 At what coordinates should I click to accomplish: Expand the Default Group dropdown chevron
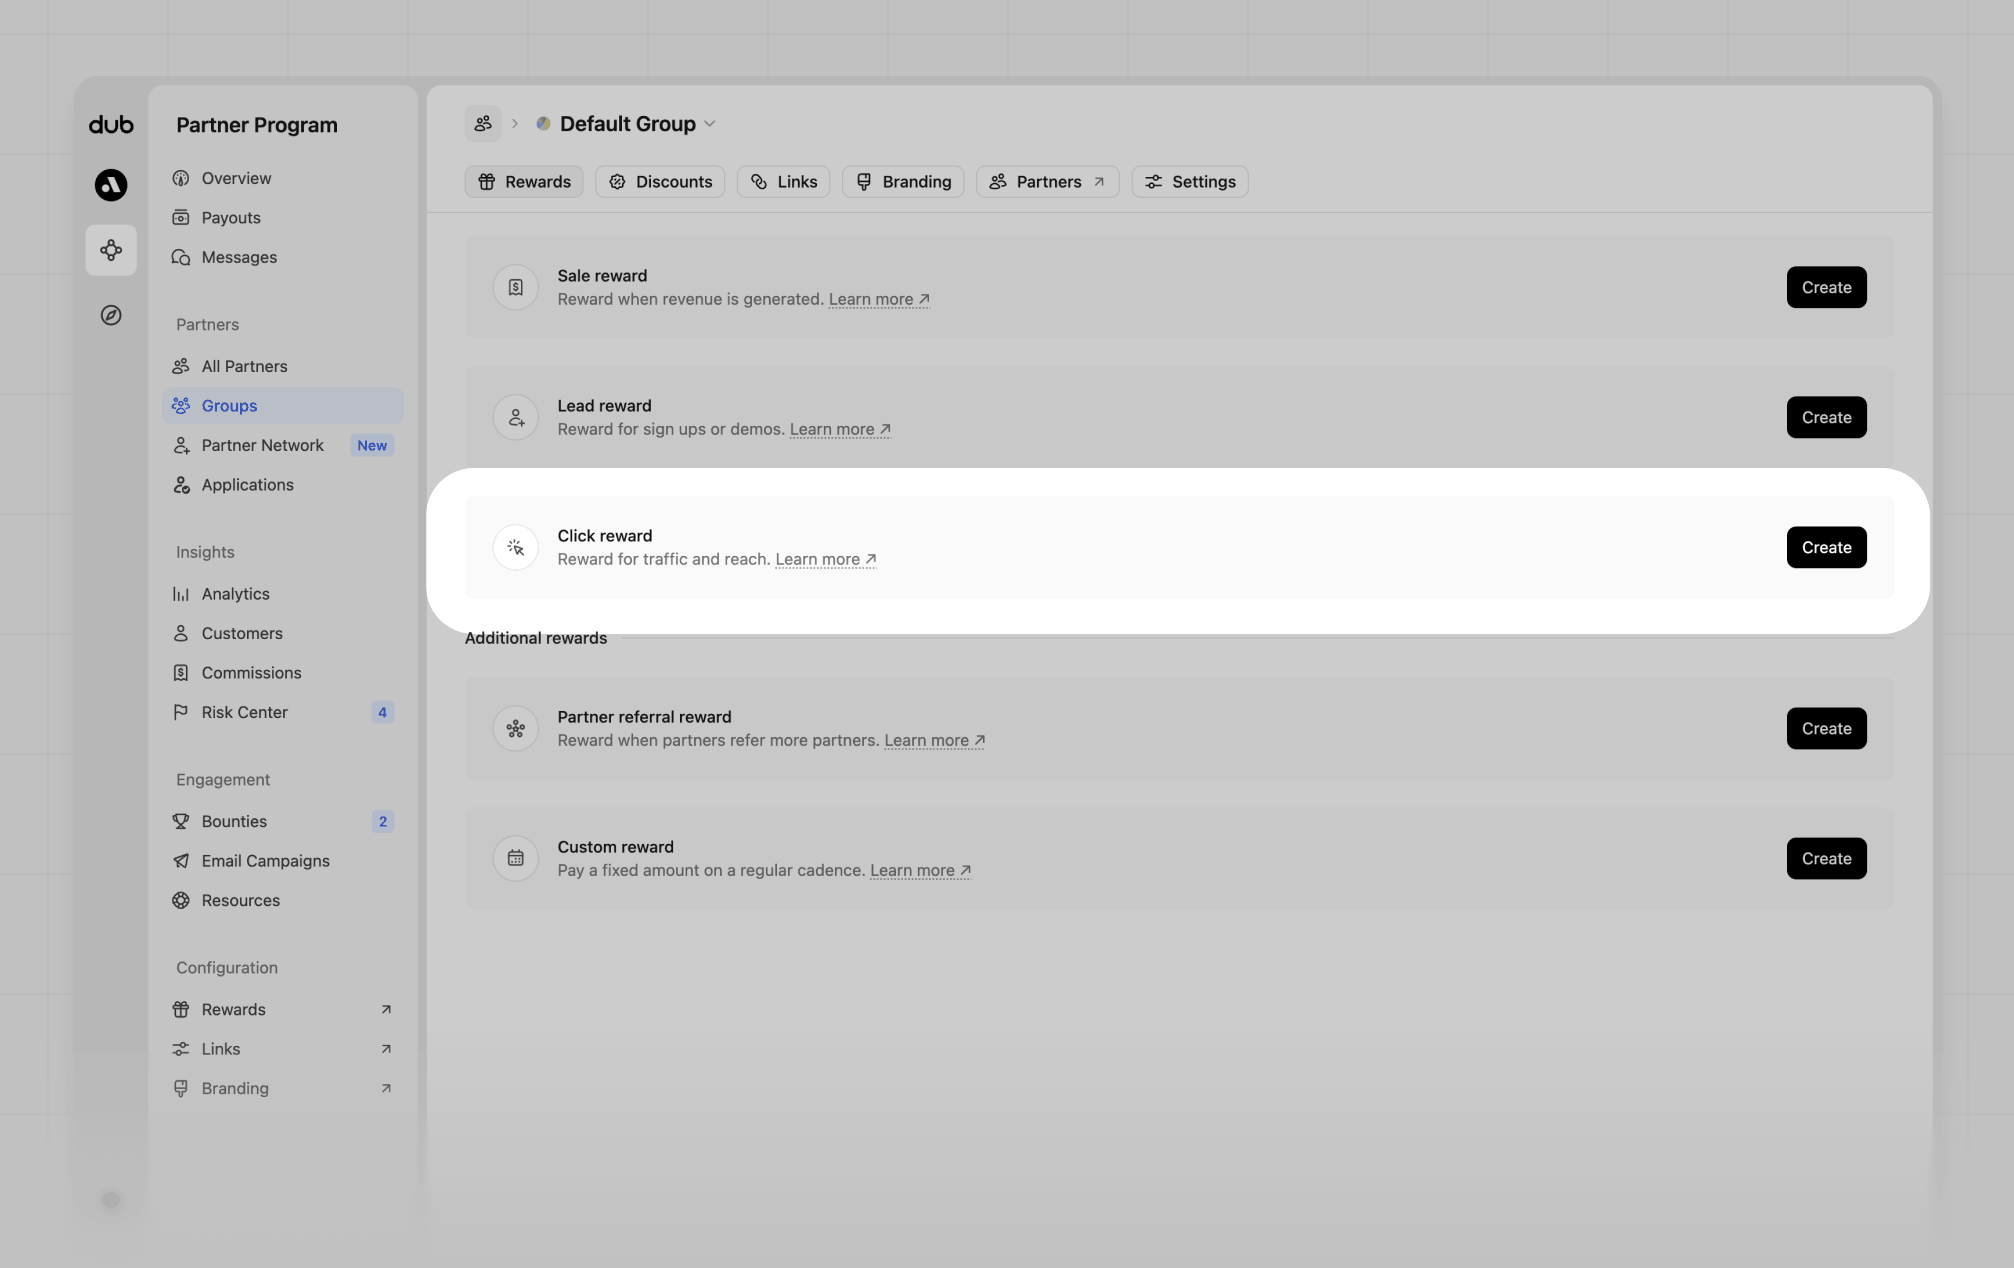coord(710,124)
